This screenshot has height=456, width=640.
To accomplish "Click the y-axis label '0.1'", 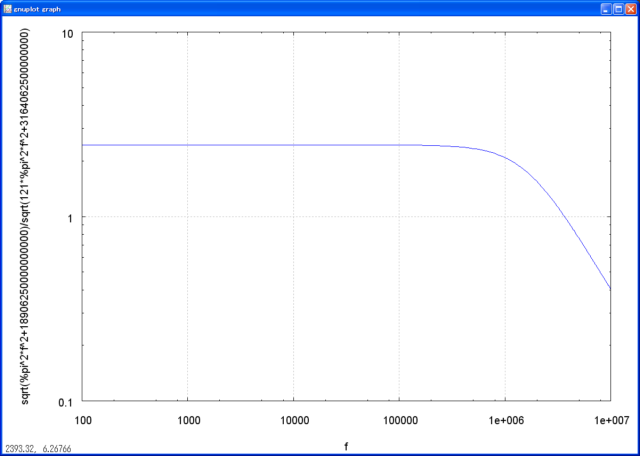I will tap(66, 402).
